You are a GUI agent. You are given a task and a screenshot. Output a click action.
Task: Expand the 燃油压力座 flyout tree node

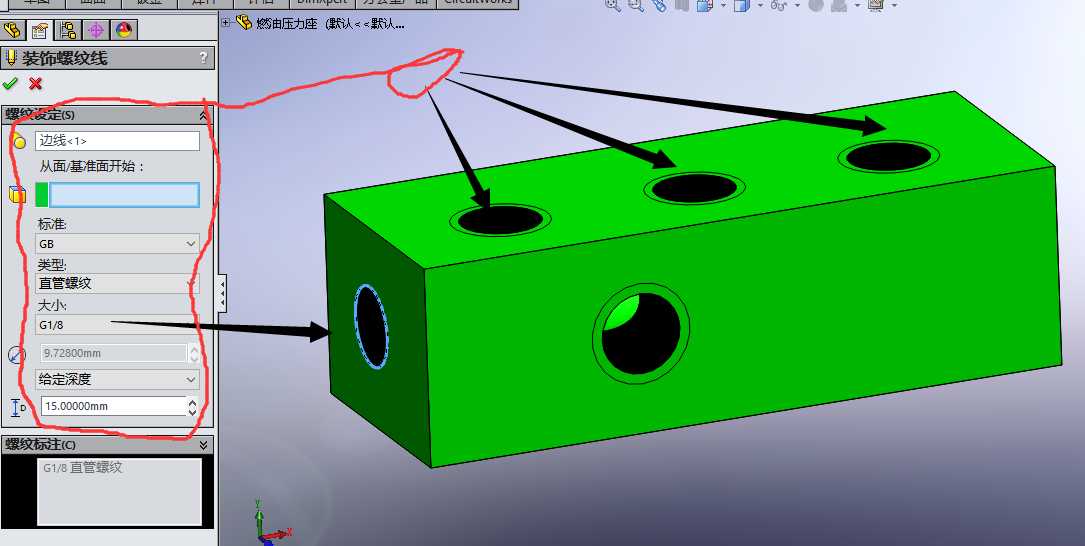(226, 23)
